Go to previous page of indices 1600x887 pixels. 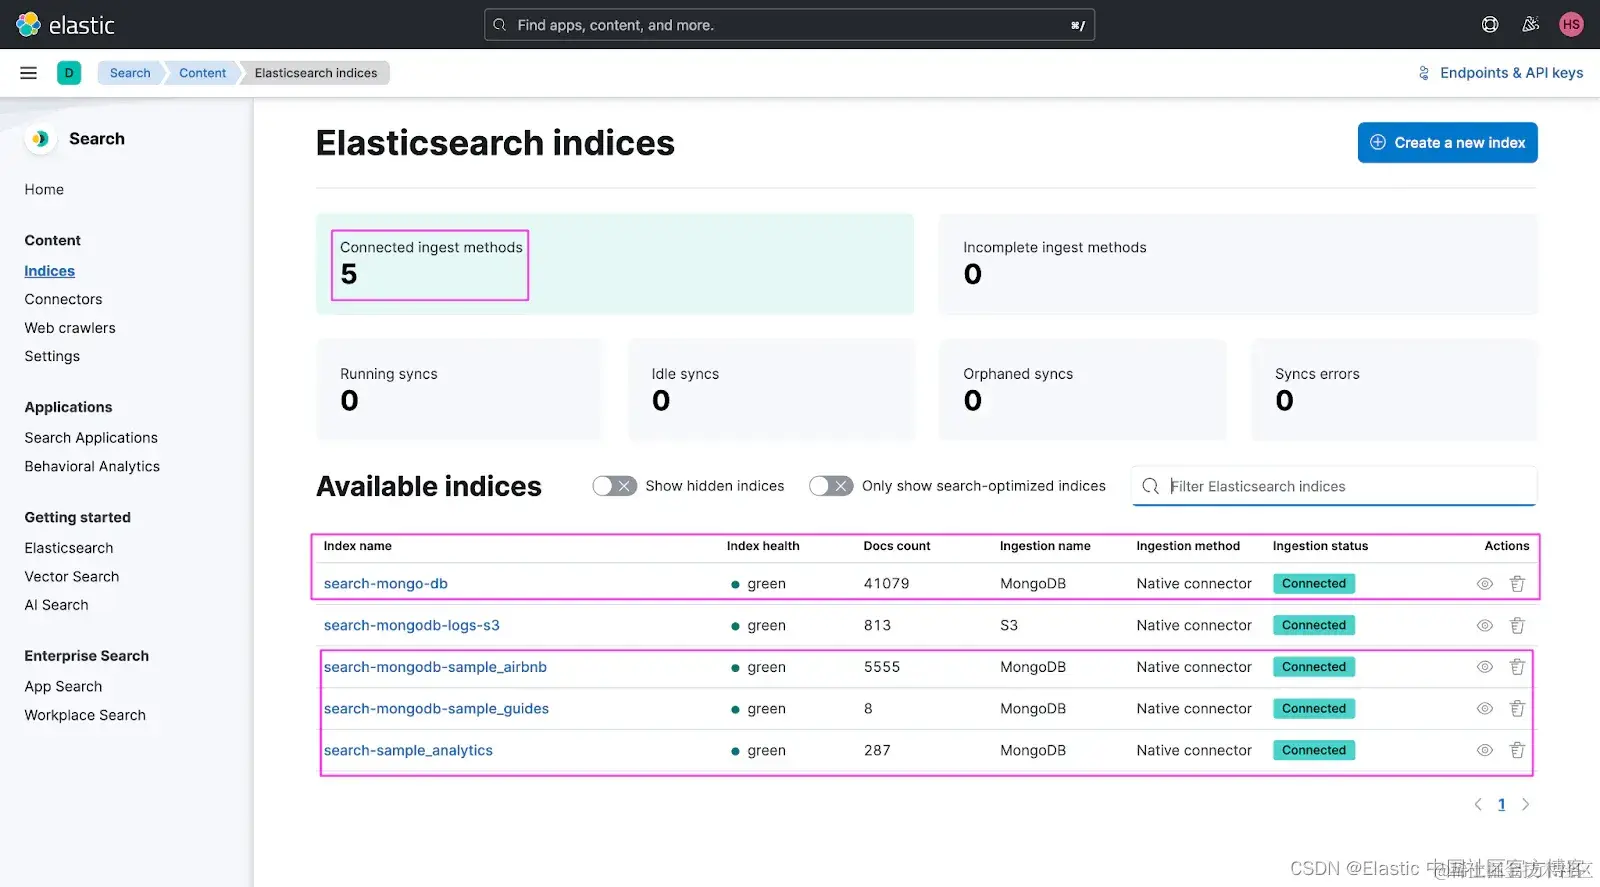click(x=1478, y=804)
